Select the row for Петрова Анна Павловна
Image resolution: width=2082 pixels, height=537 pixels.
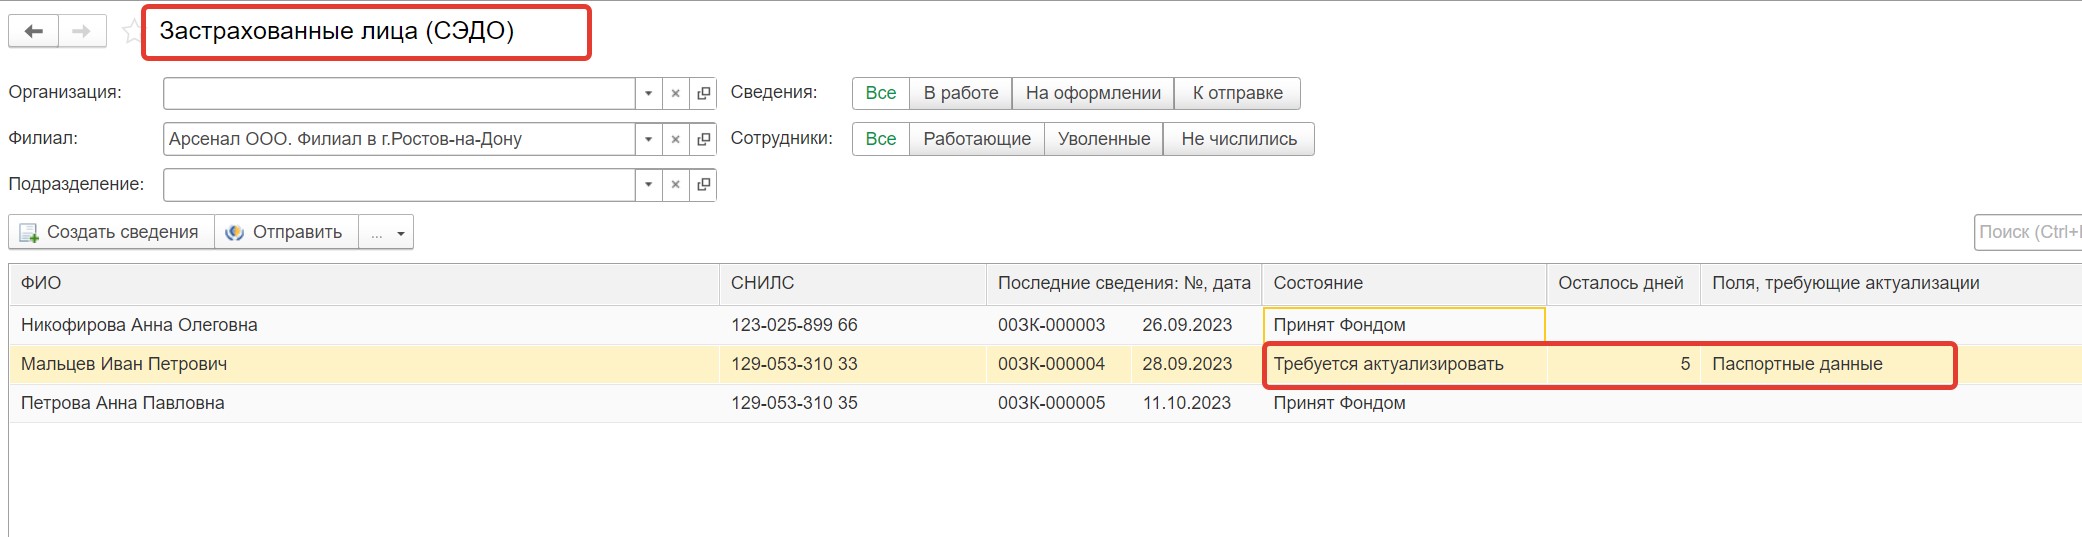point(123,403)
